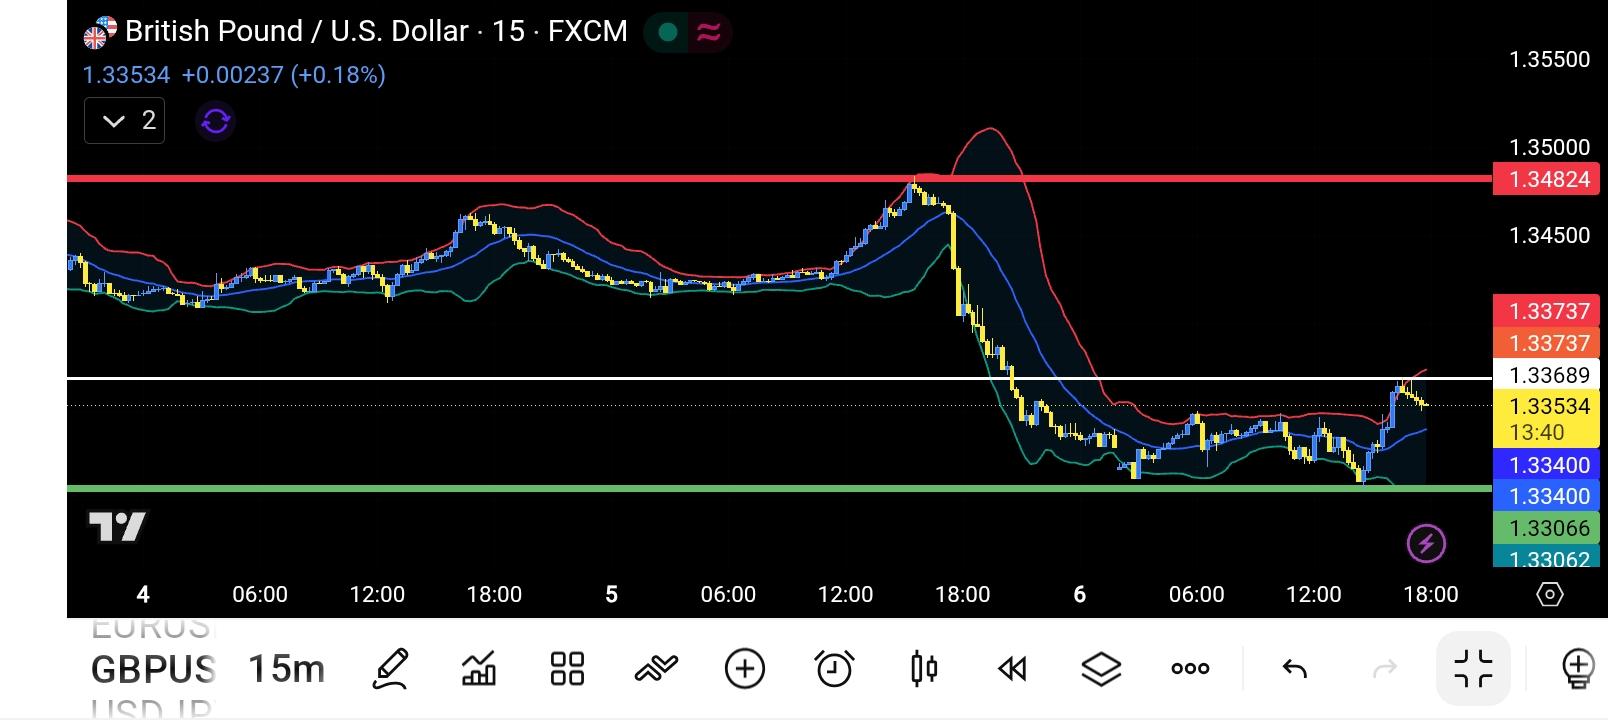Start bar replay with the rewind icon
This screenshot has height=720, width=1608.
pos(1012,668)
